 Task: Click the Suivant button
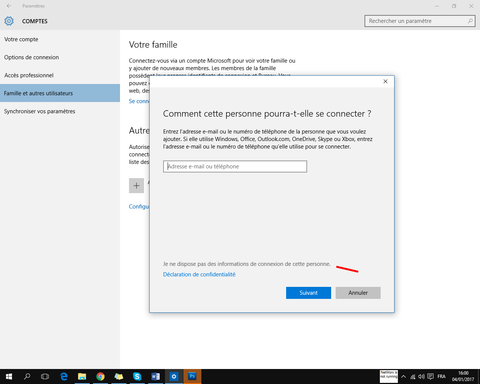pyautogui.click(x=308, y=293)
